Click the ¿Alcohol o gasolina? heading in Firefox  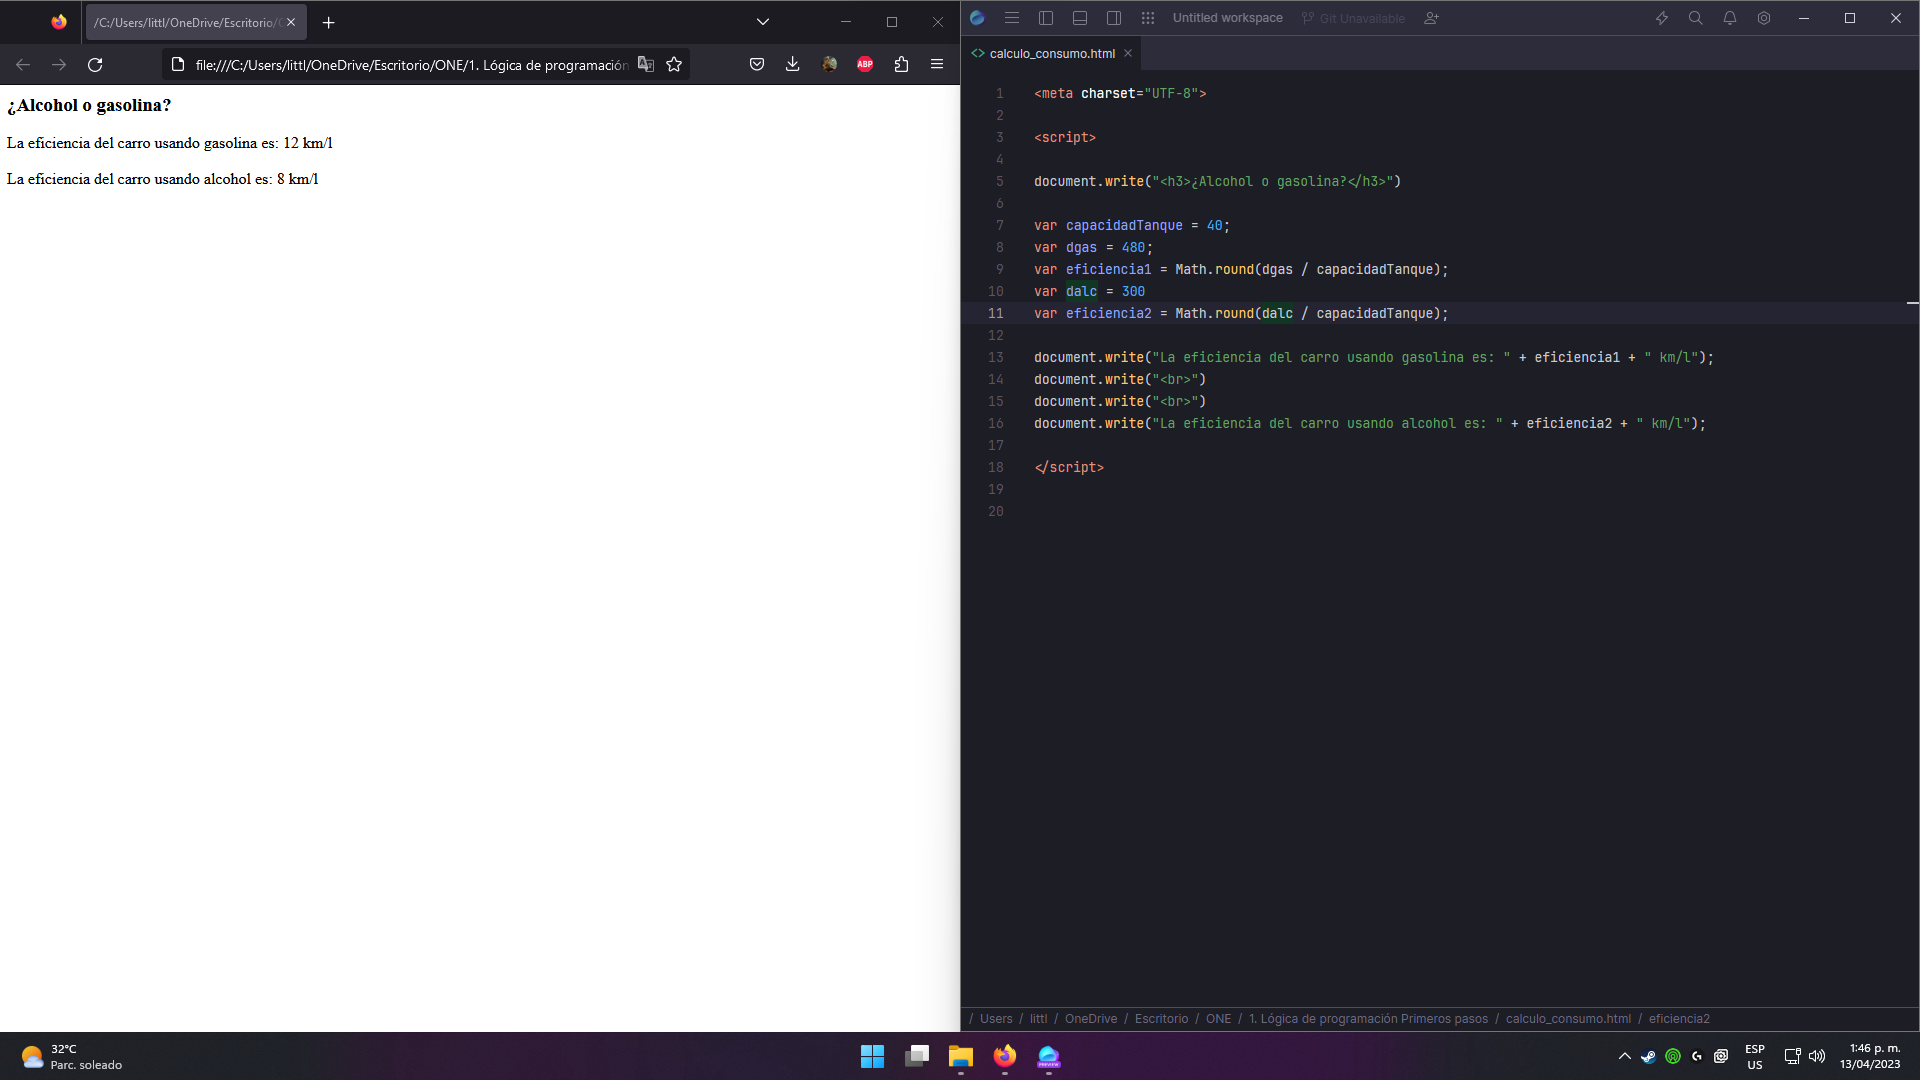coord(89,105)
